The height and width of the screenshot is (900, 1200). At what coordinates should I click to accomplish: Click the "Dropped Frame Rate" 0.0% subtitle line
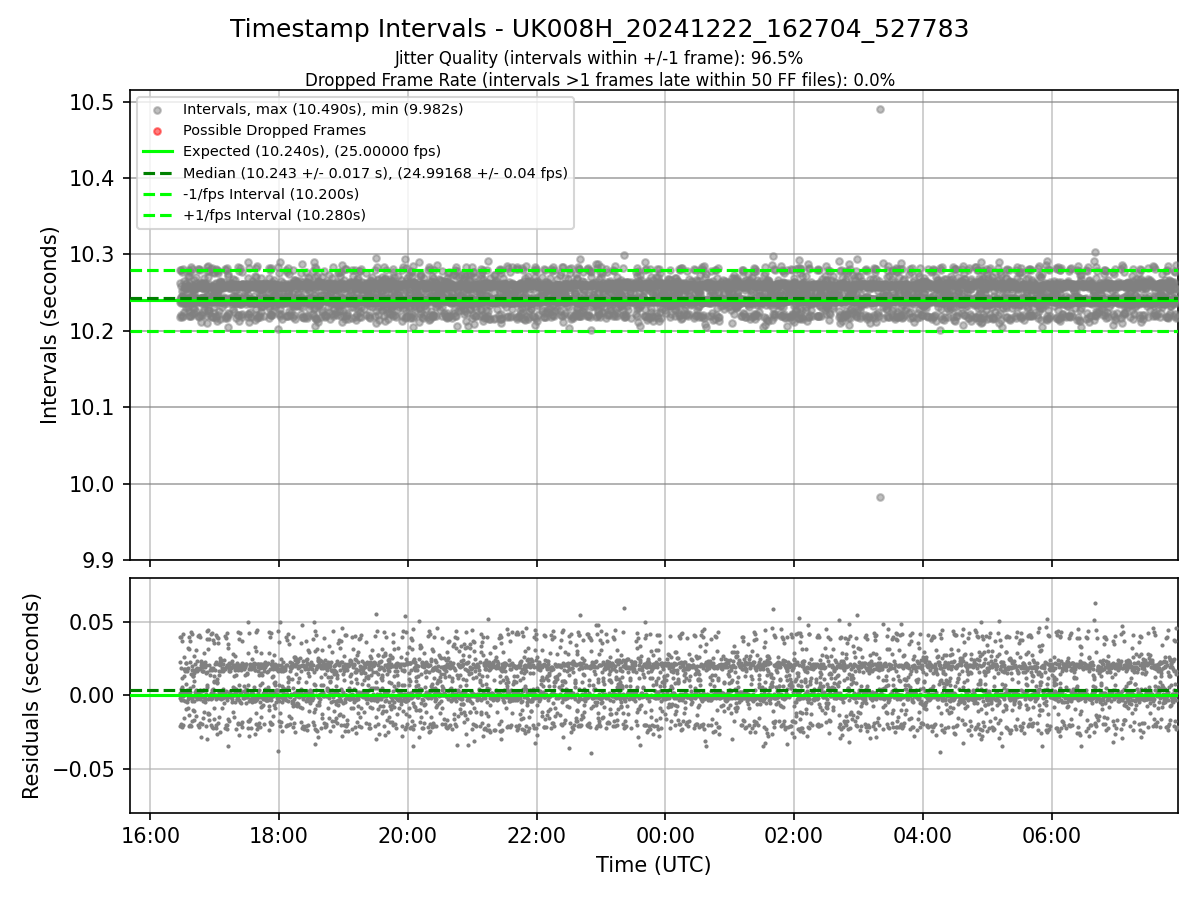pyautogui.click(x=599, y=80)
